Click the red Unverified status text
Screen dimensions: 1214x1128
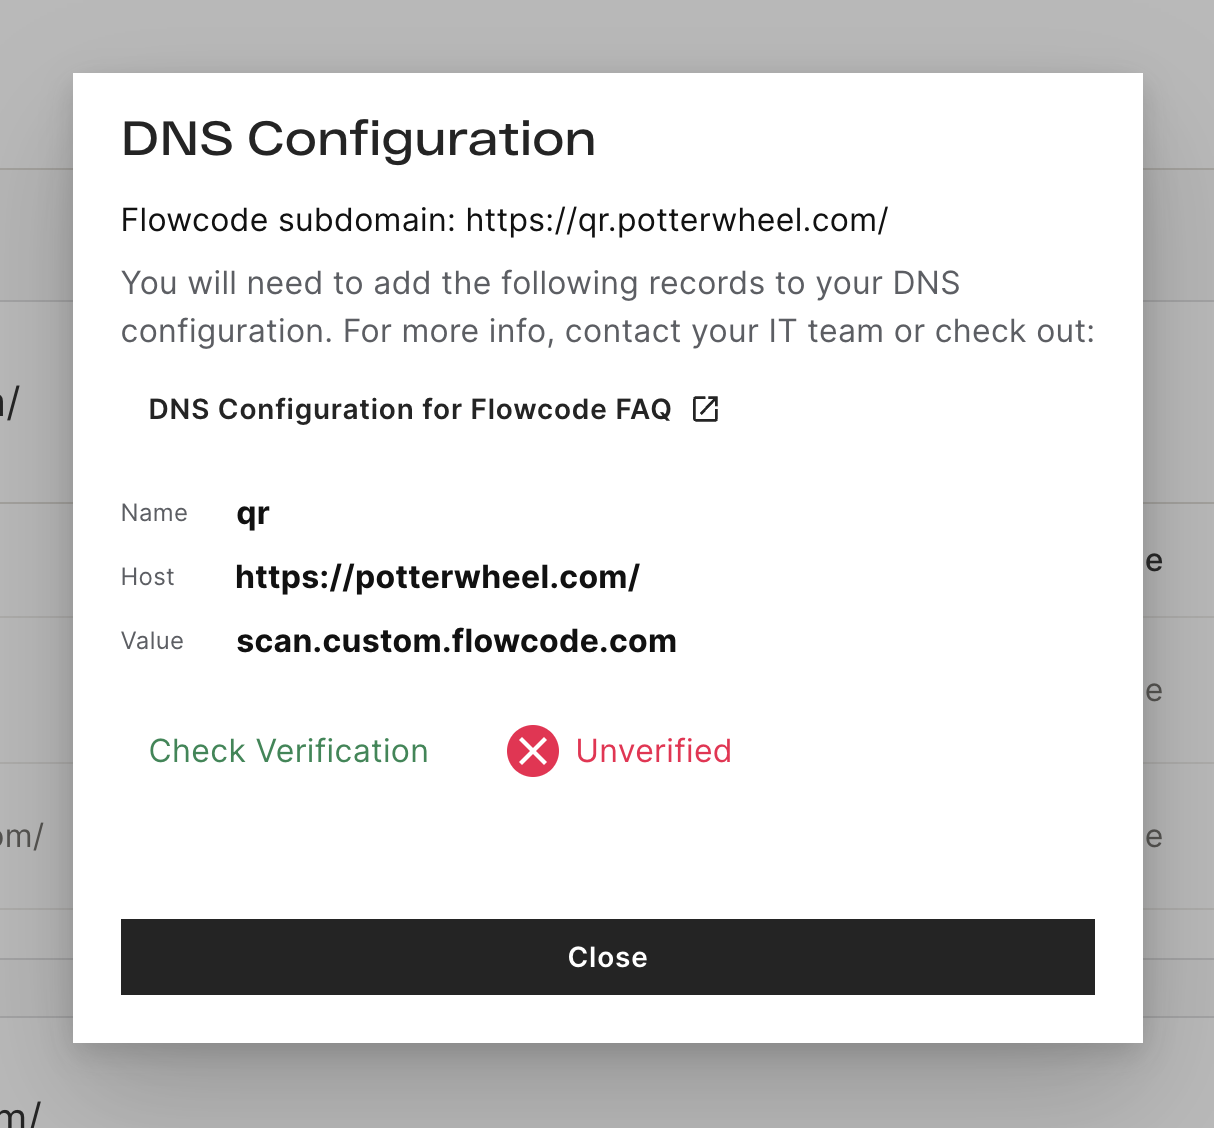tap(653, 751)
